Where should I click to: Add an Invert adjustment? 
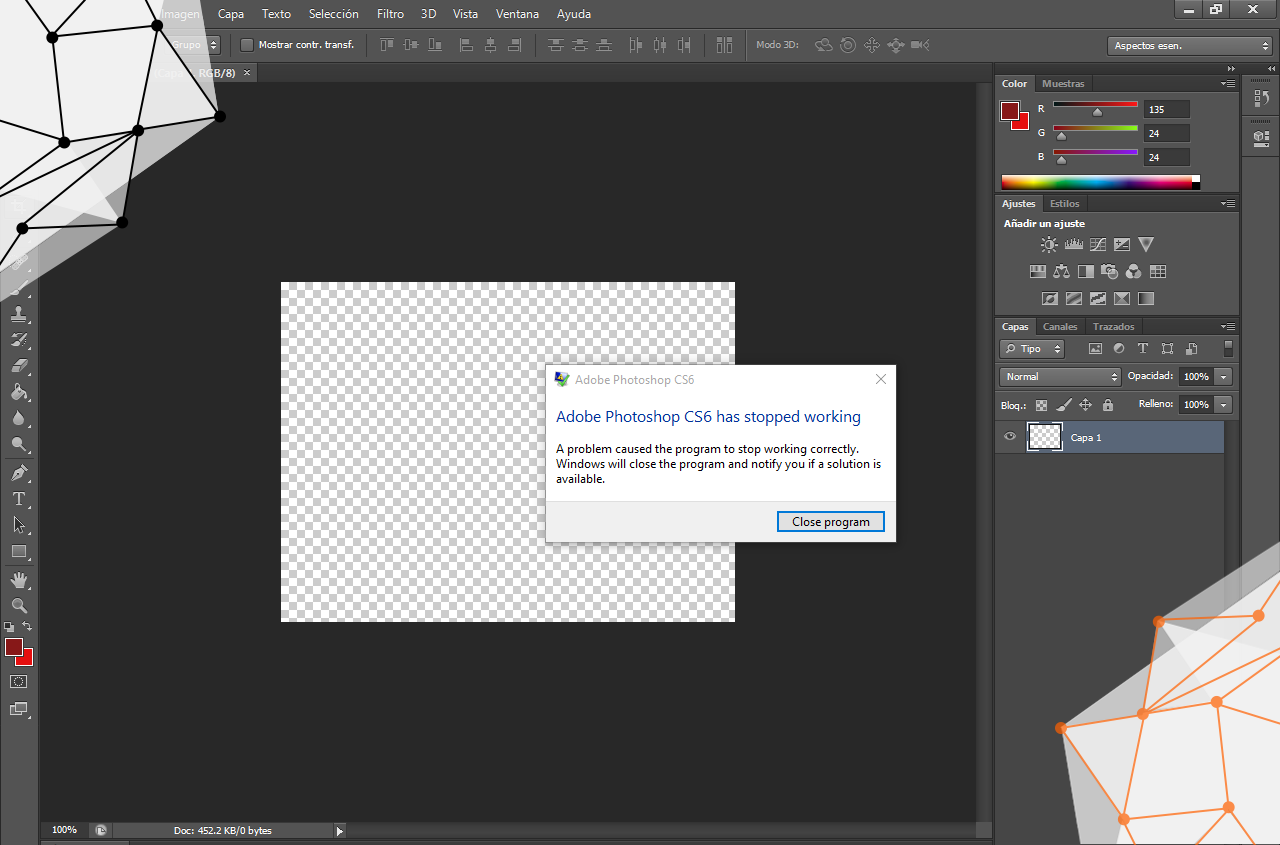[1050, 298]
